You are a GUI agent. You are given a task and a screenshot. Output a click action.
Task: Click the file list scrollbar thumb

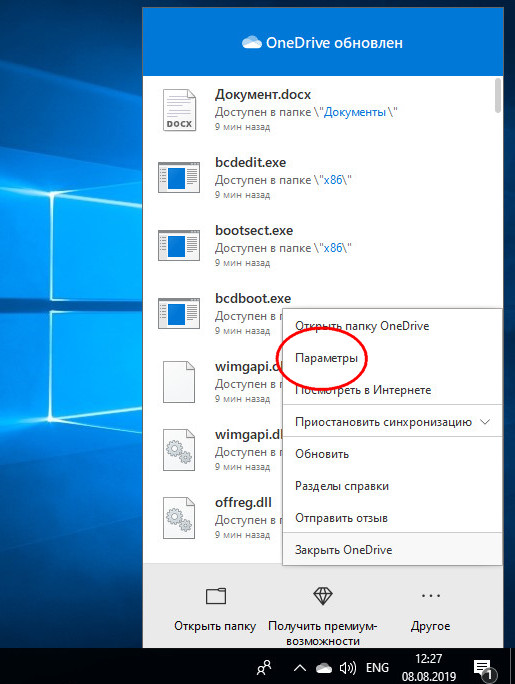(x=498, y=96)
